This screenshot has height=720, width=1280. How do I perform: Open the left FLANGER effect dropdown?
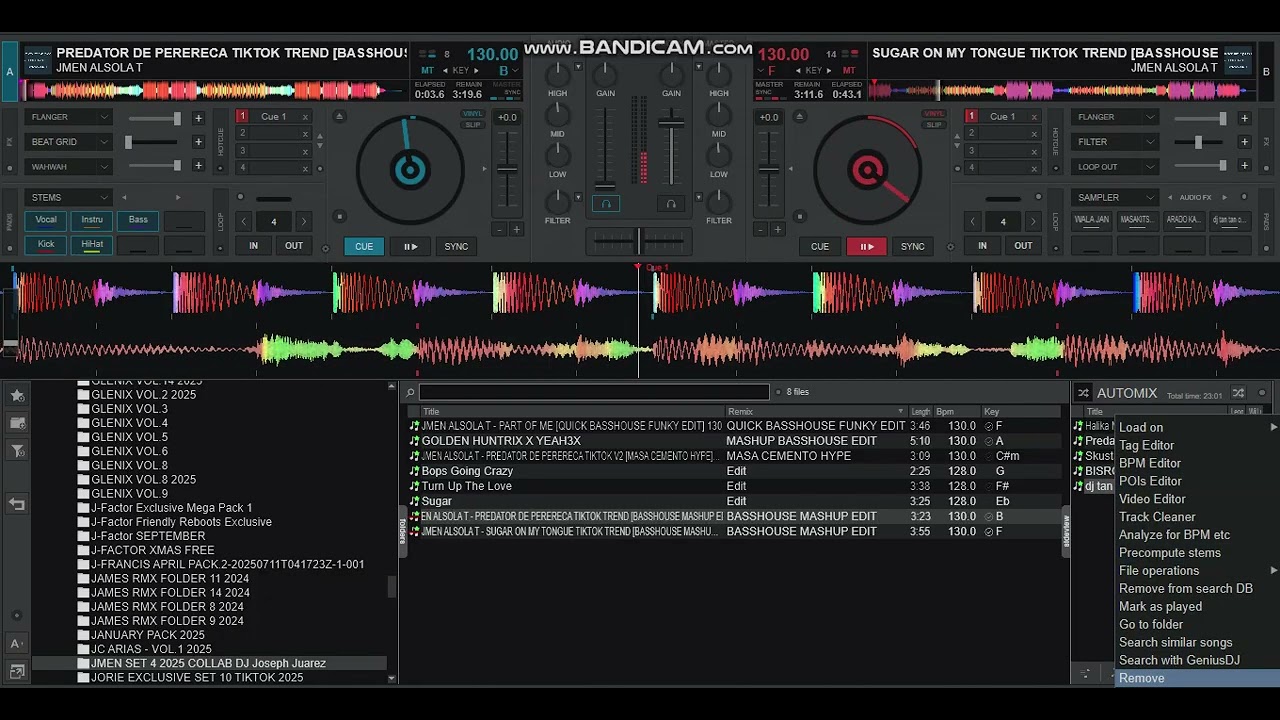point(68,117)
